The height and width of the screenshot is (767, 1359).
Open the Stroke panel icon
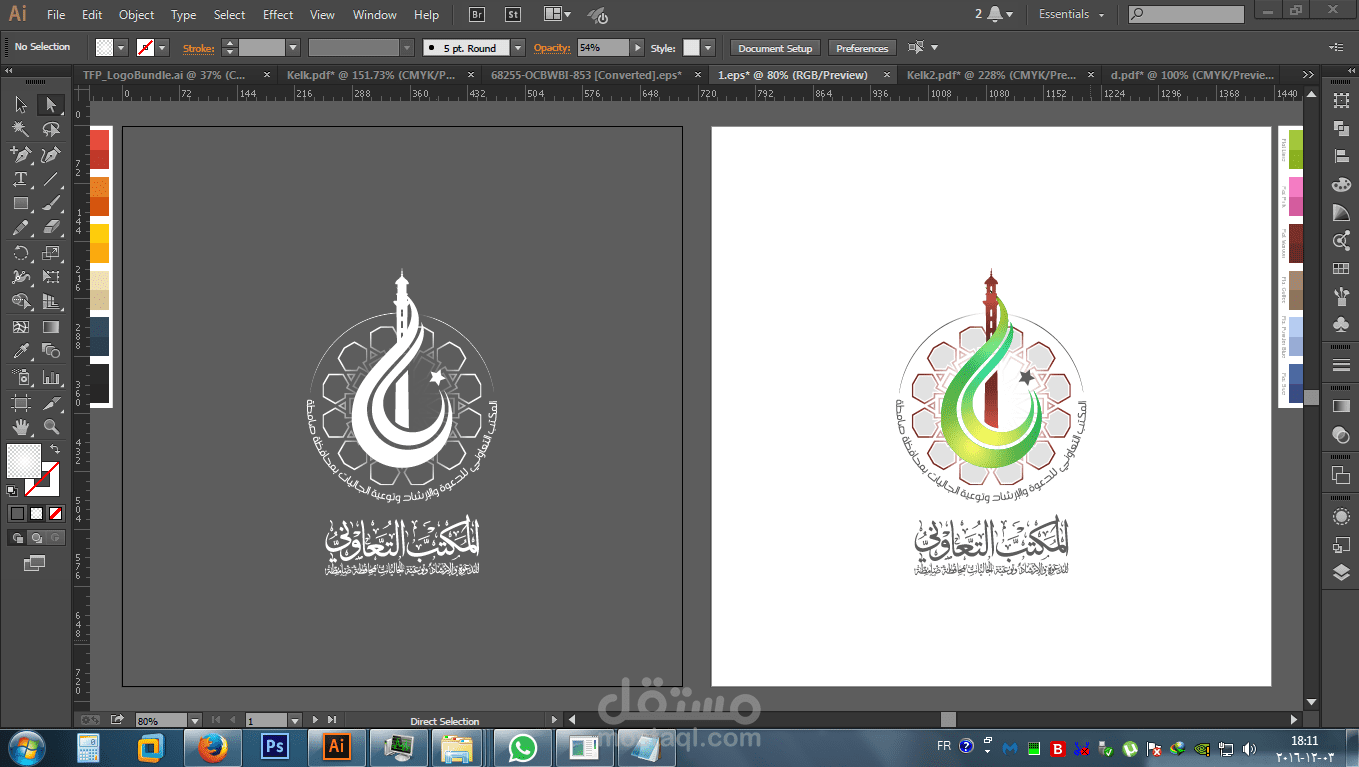(1341, 365)
